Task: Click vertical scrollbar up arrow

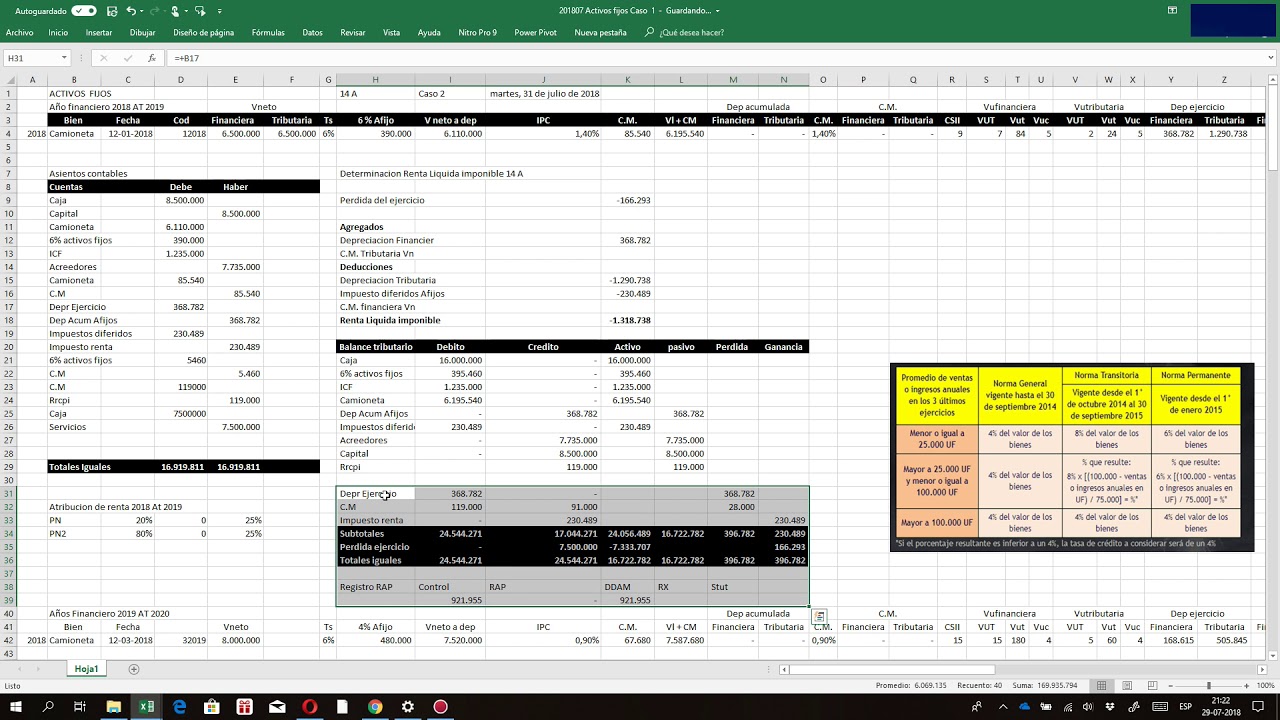Action: click(x=1274, y=80)
